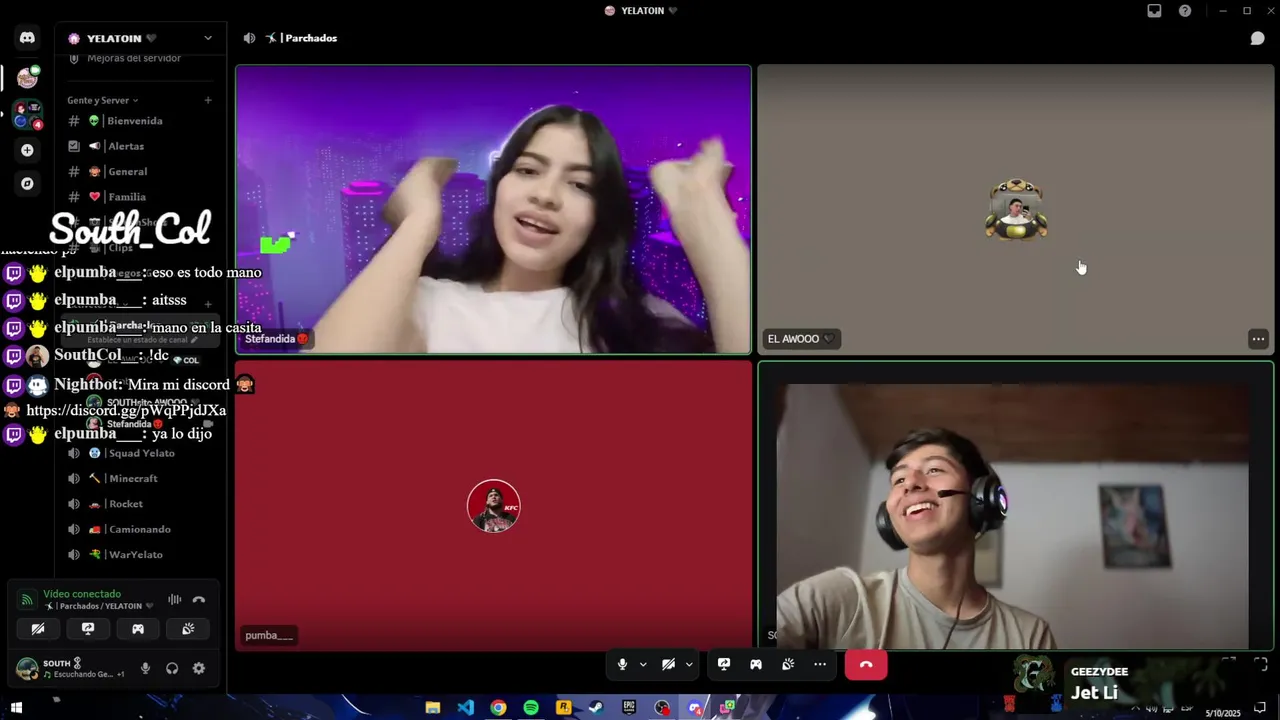Viewport: 1280px width, 720px height.
Task: Start an activity from the side panel
Action: click(x=138, y=629)
